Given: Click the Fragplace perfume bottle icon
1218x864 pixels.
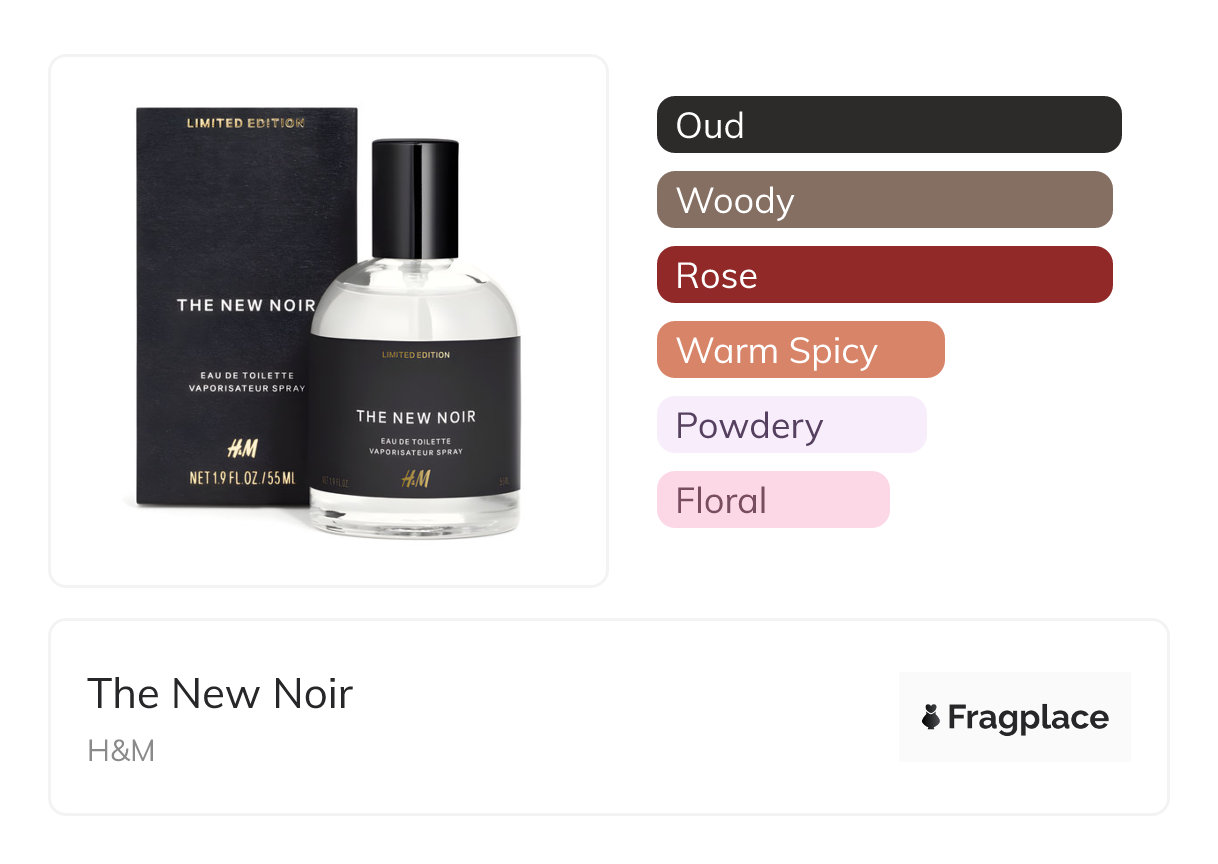Looking at the screenshot, I should point(931,717).
